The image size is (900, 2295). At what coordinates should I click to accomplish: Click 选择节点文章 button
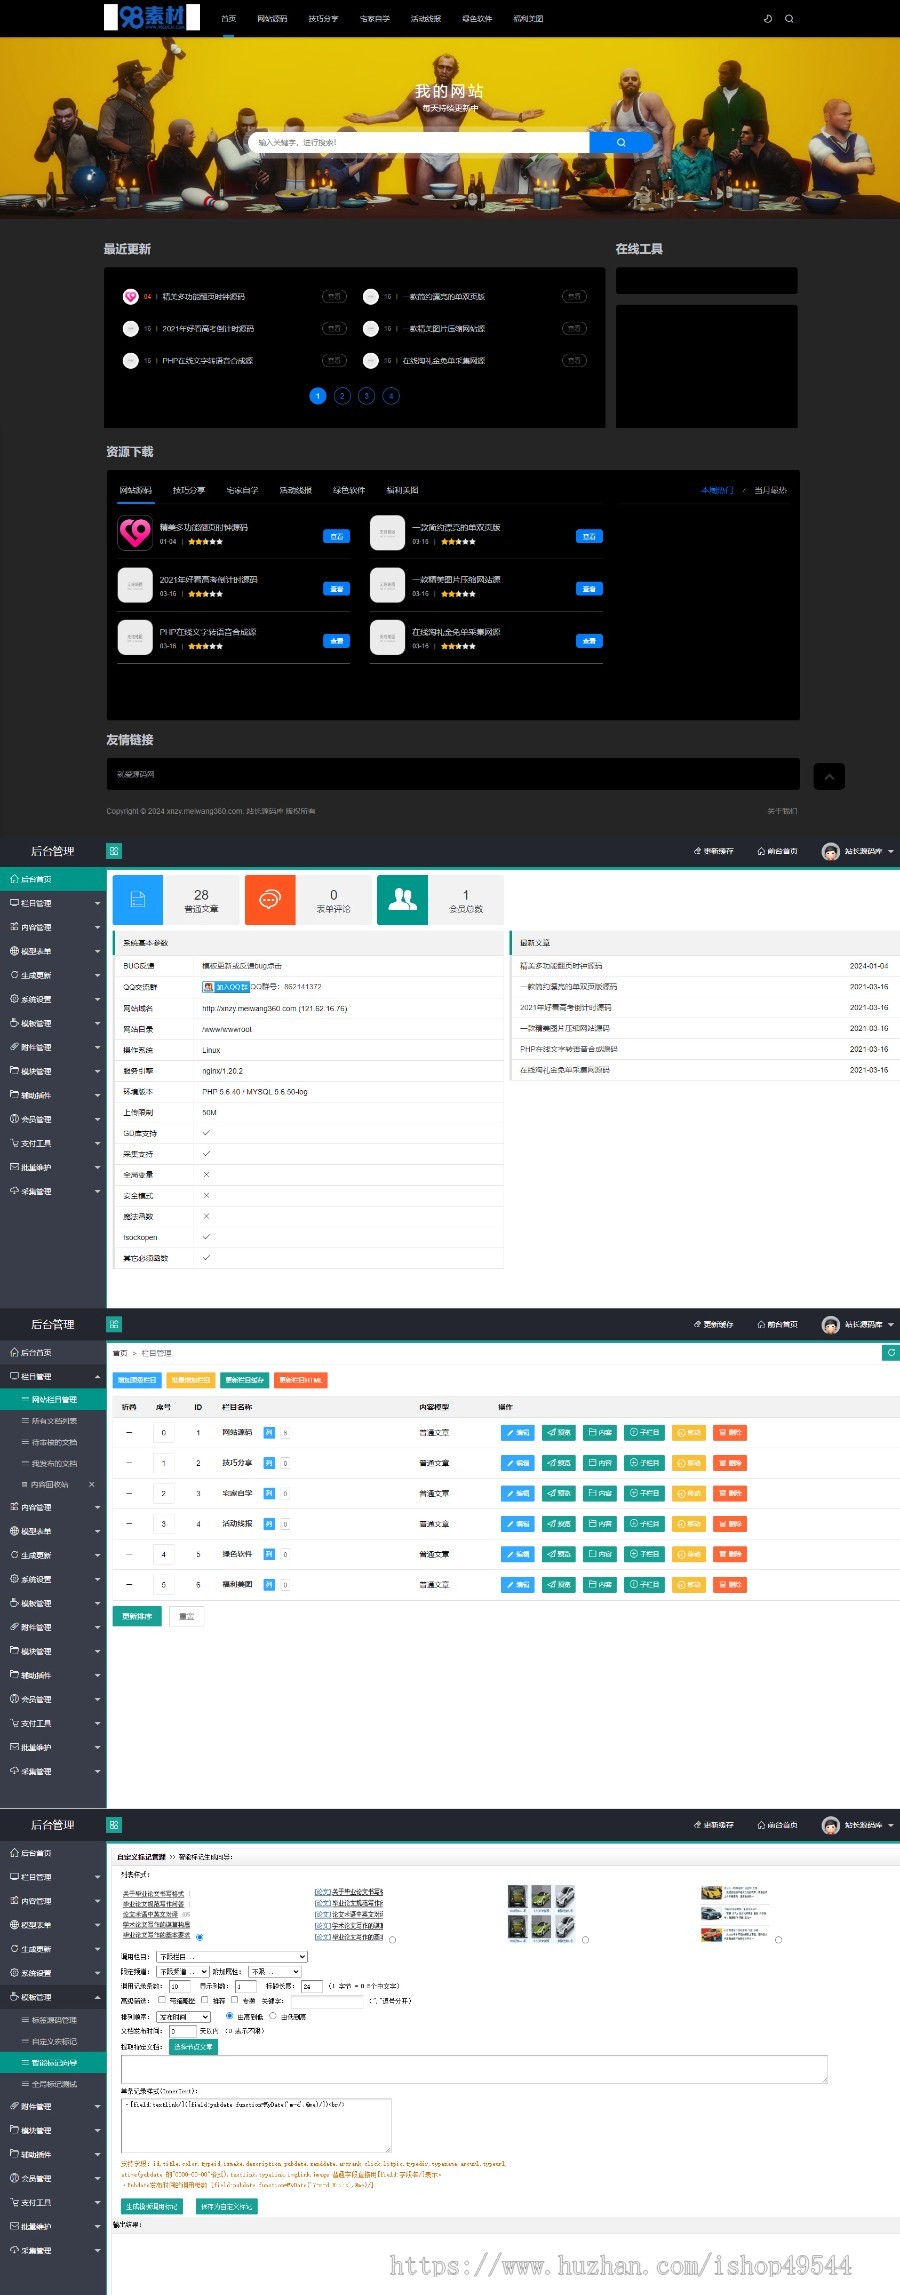[x=193, y=2046]
